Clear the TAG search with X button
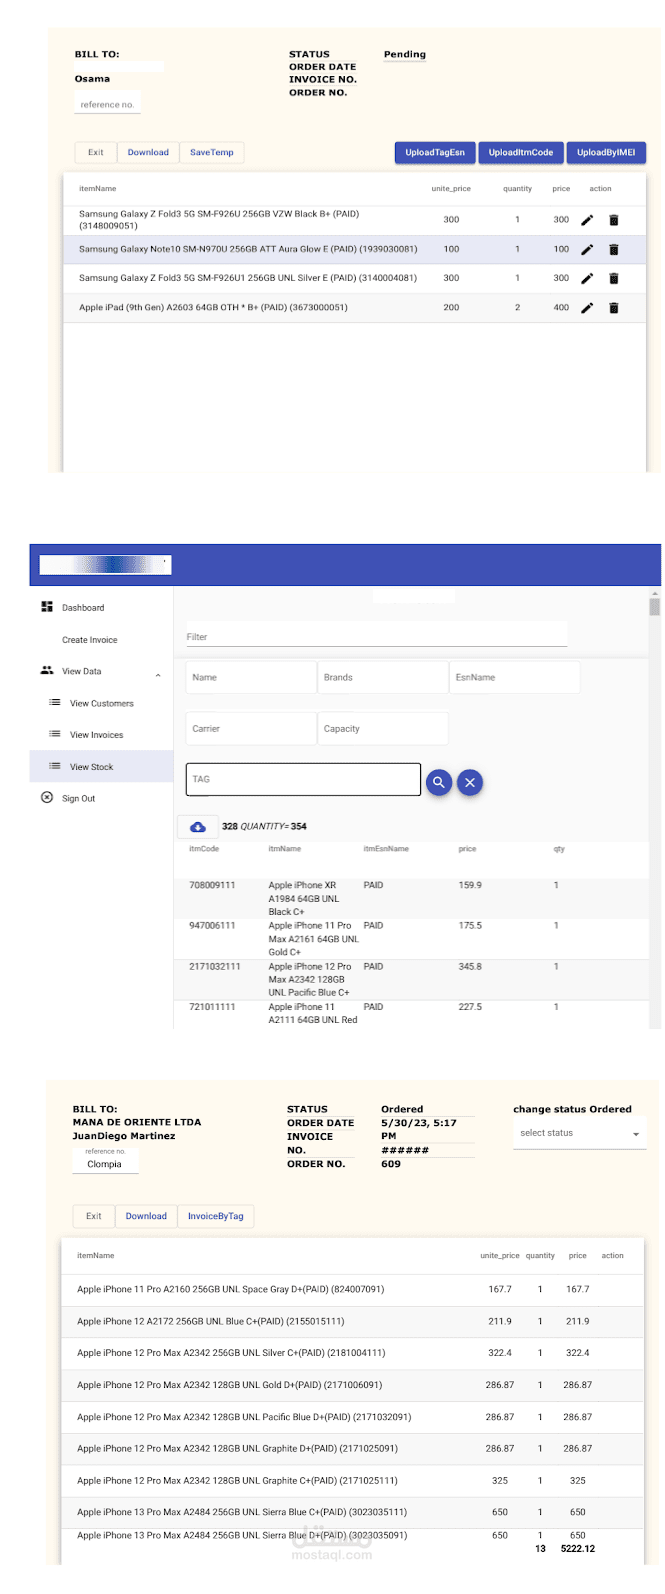This screenshot has height=1594, width=665. [470, 783]
